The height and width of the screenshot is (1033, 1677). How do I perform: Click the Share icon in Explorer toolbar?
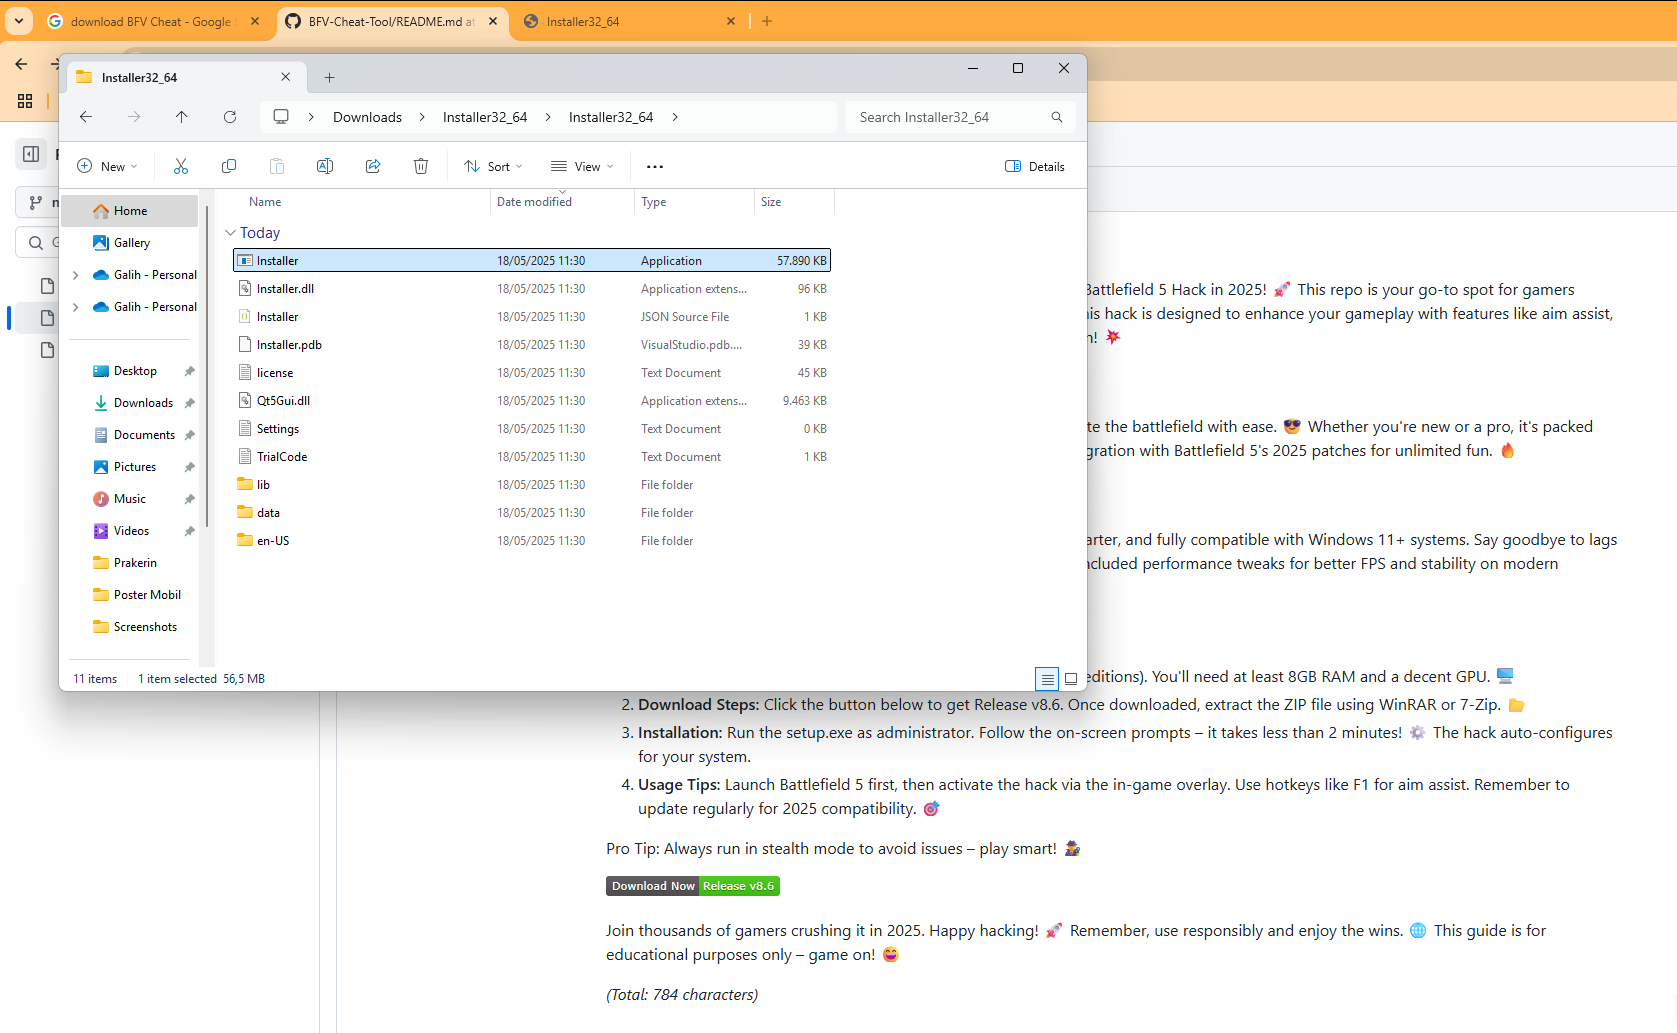click(x=373, y=166)
